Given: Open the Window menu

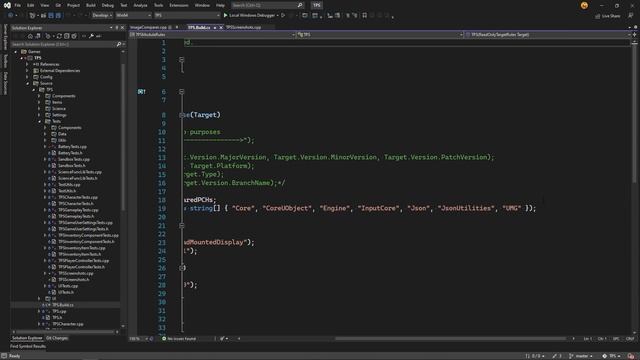Looking at the screenshot, I should coord(202,5).
